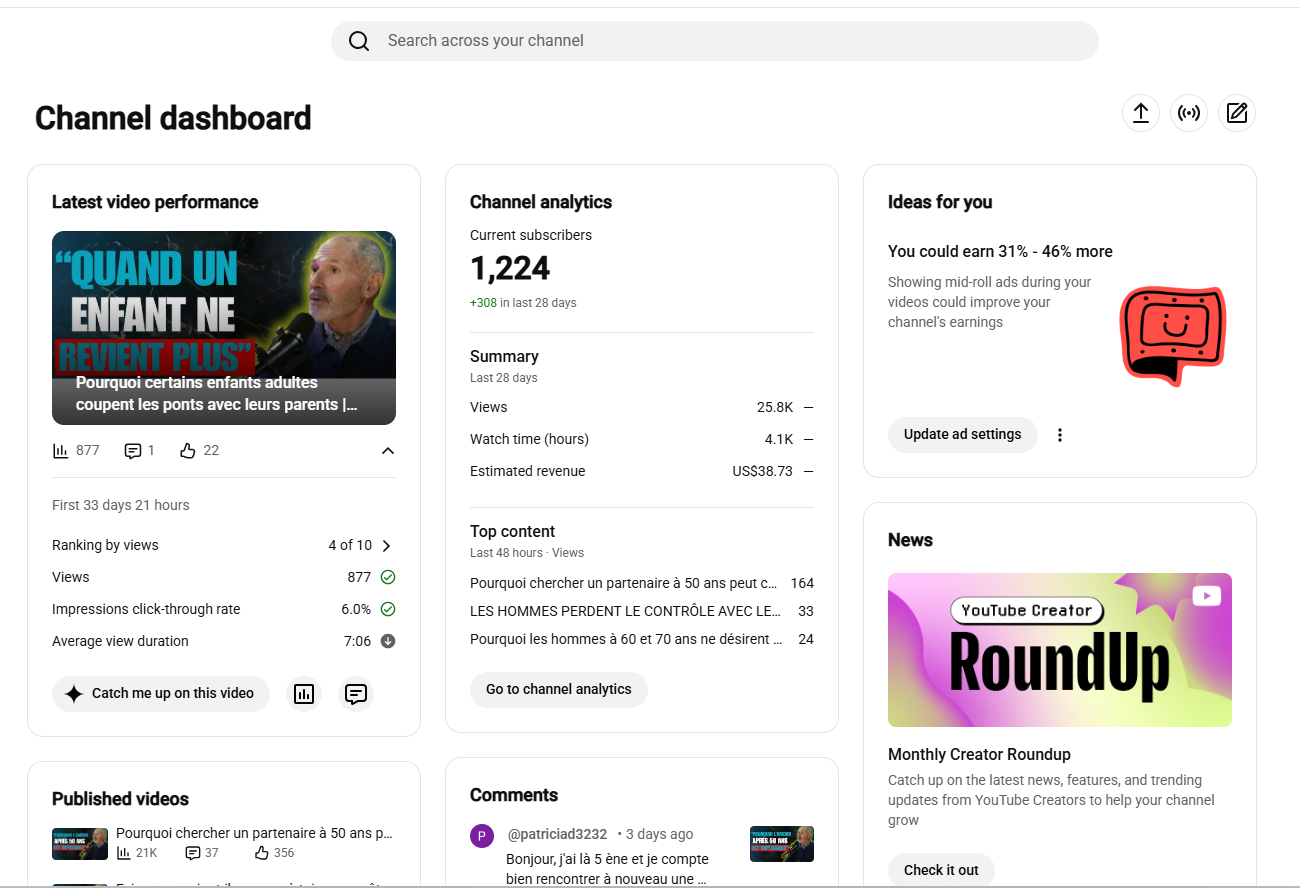Screen dimensions: 1300x888
Task: Open top content 'LES HOMMES PERDENT LE CONTRÔLE'
Action: tap(626, 611)
